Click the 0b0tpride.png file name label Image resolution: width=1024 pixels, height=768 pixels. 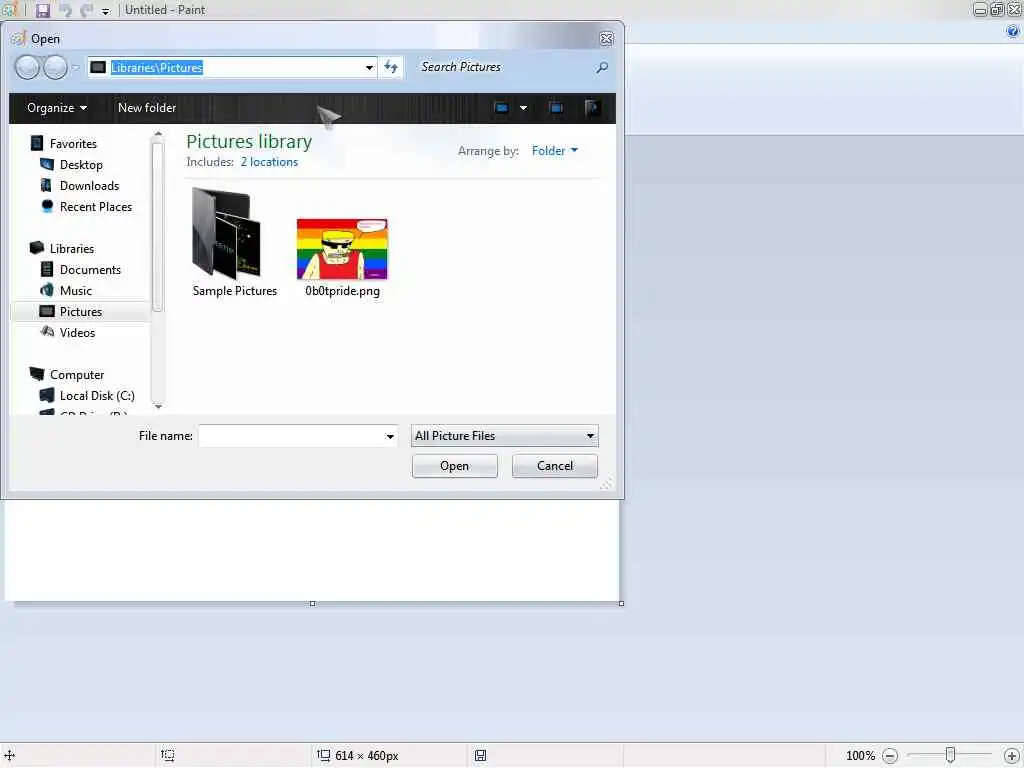[342, 291]
